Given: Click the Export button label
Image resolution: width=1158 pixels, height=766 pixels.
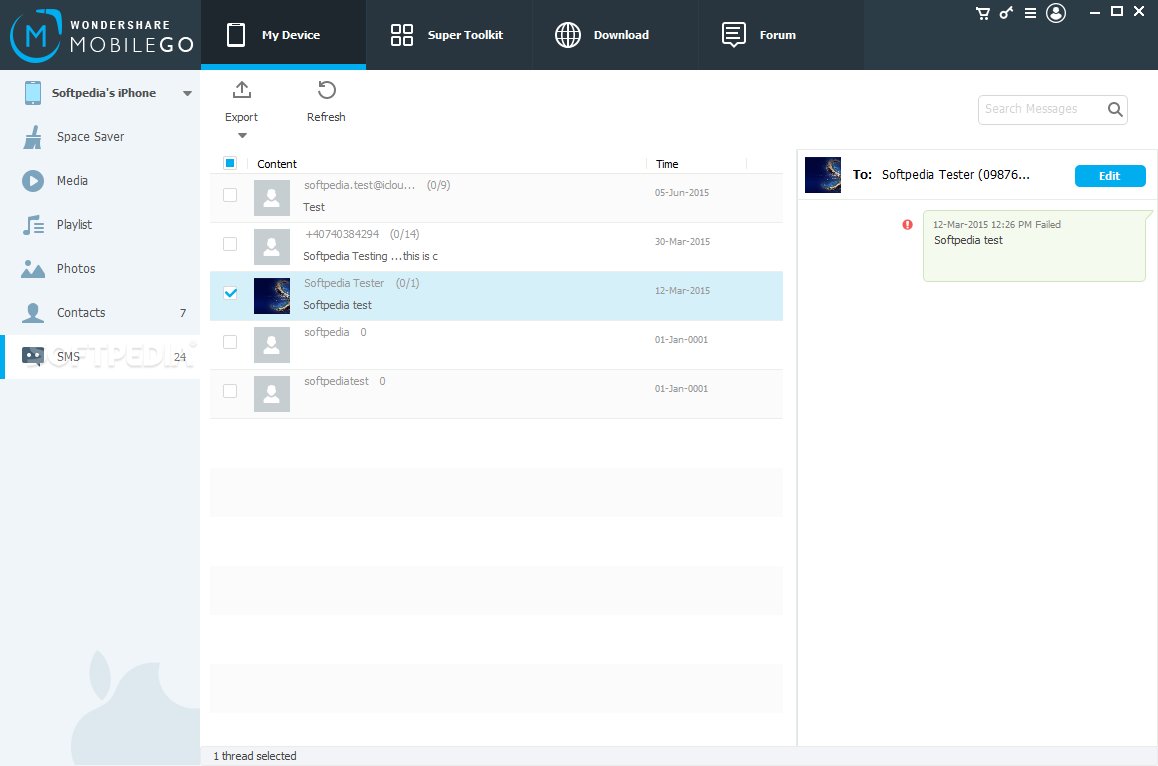Looking at the screenshot, I should pos(241,117).
